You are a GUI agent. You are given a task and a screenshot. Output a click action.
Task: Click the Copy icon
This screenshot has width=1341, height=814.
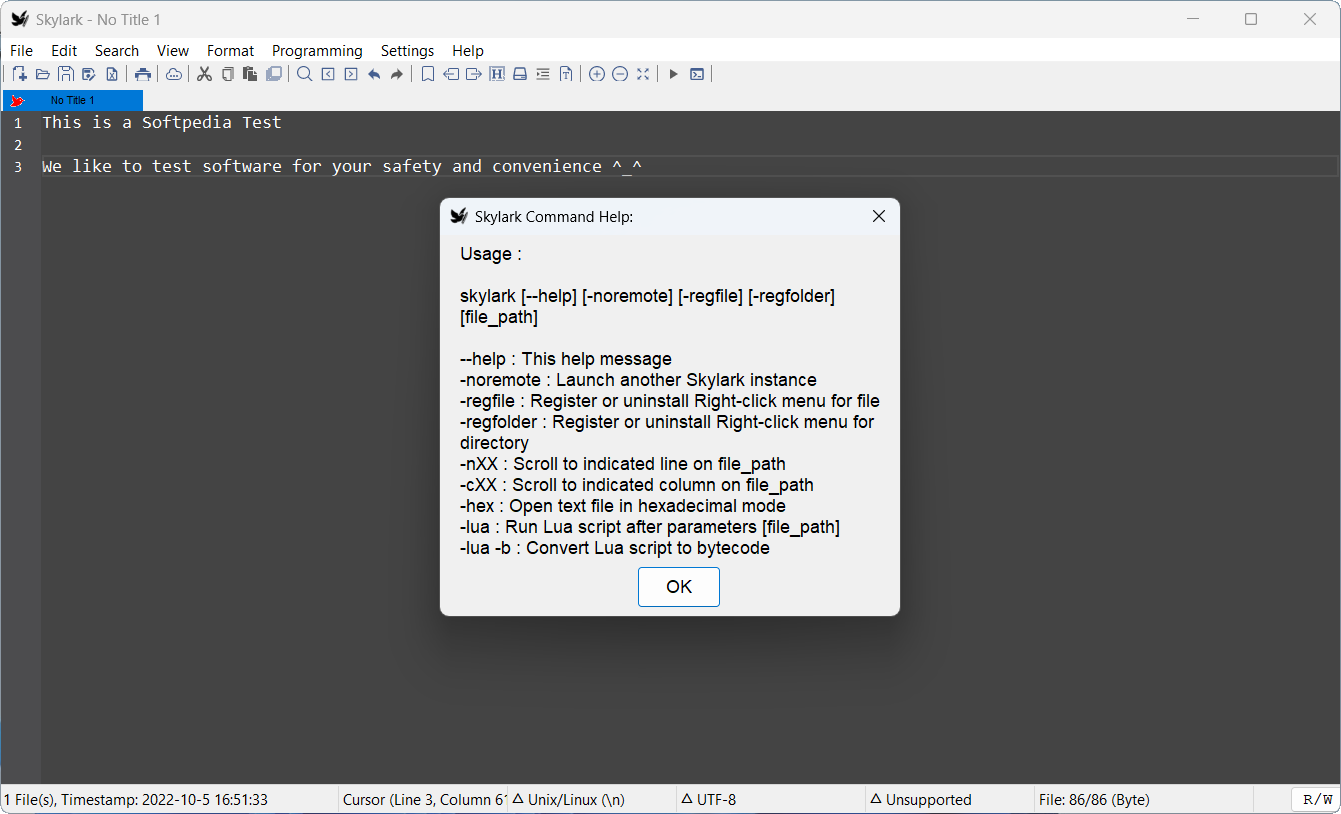click(228, 74)
